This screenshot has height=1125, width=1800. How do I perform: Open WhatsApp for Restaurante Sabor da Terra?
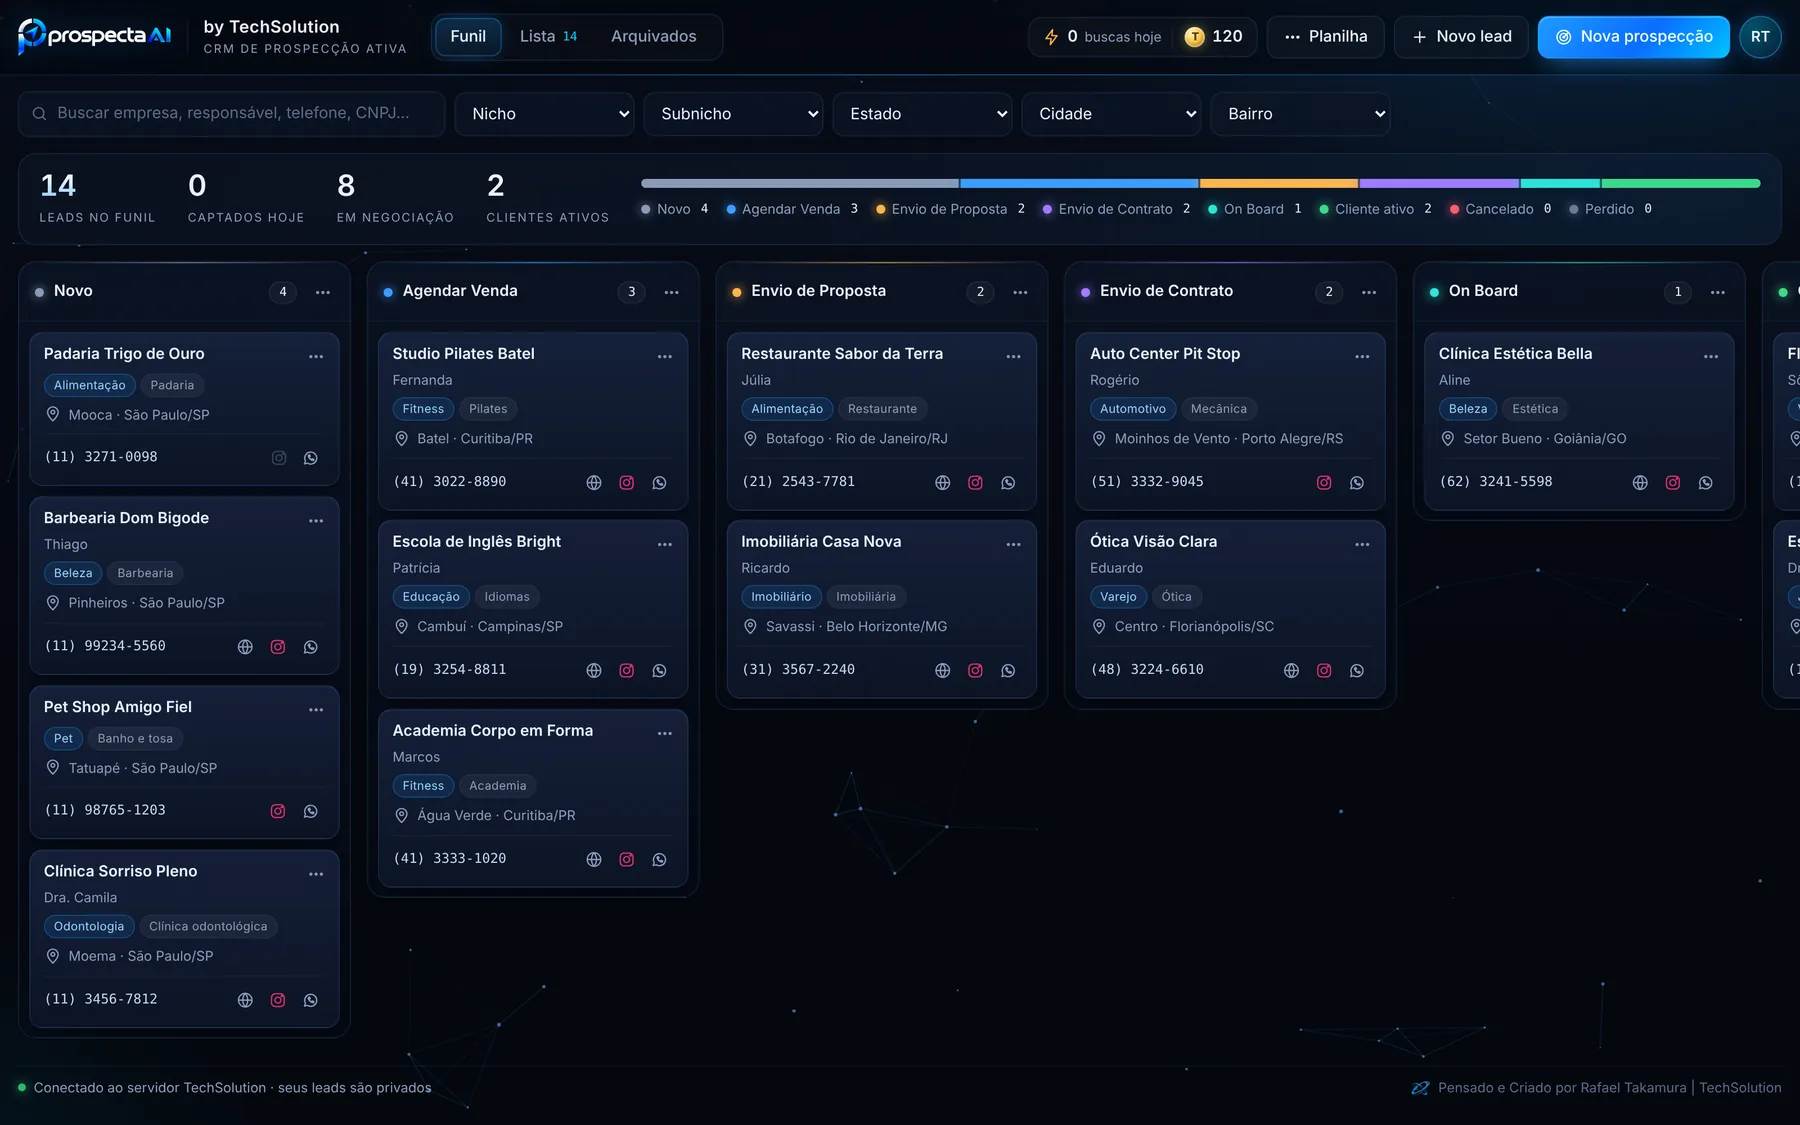click(1009, 483)
